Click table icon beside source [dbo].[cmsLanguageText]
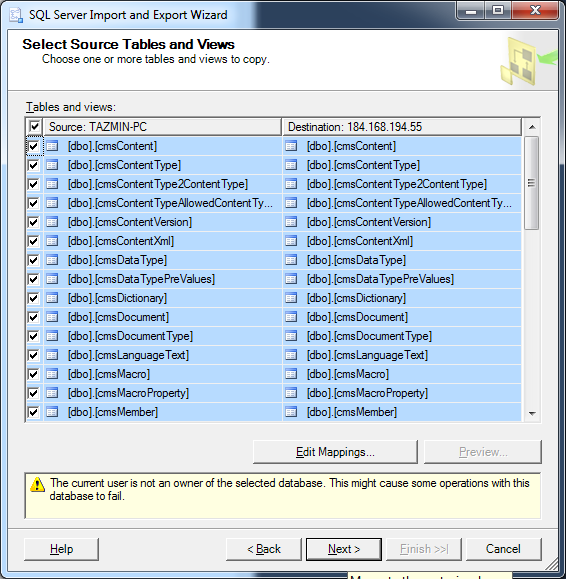Viewport: 566px width, 579px height. click(52, 355)
